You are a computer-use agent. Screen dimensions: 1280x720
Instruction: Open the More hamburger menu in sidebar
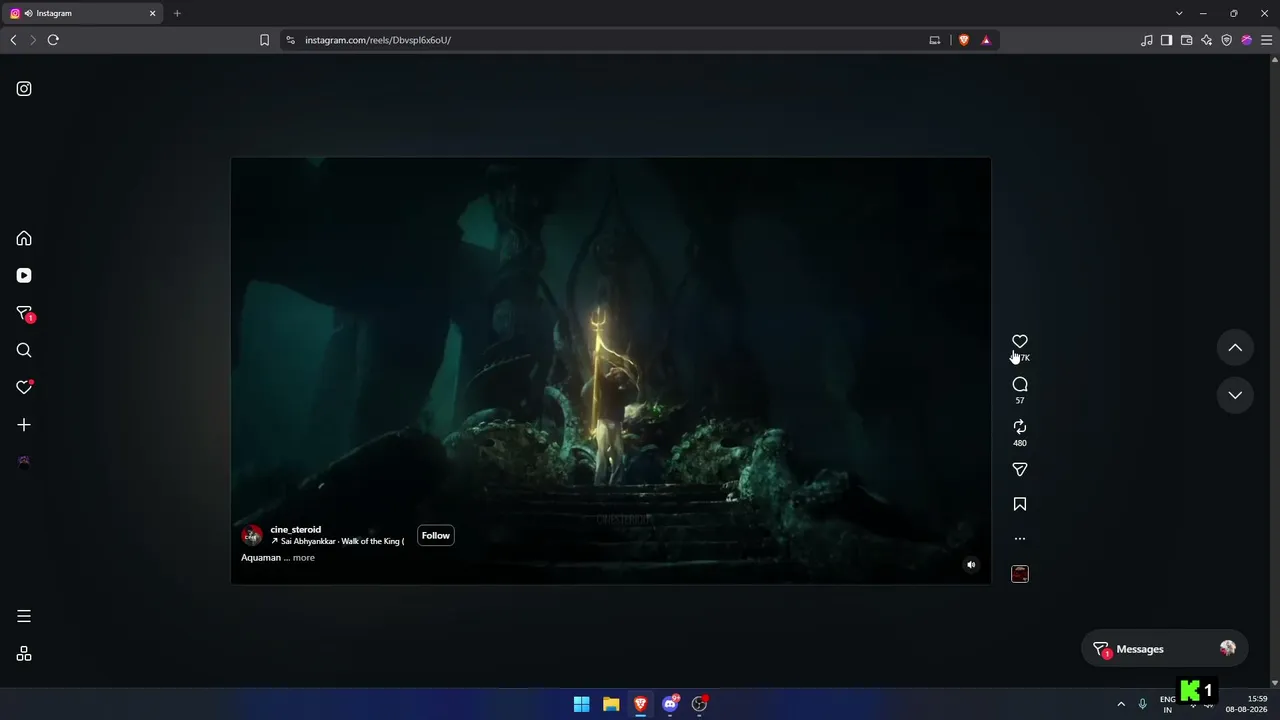pyautogui.click(x=24, y=616)
